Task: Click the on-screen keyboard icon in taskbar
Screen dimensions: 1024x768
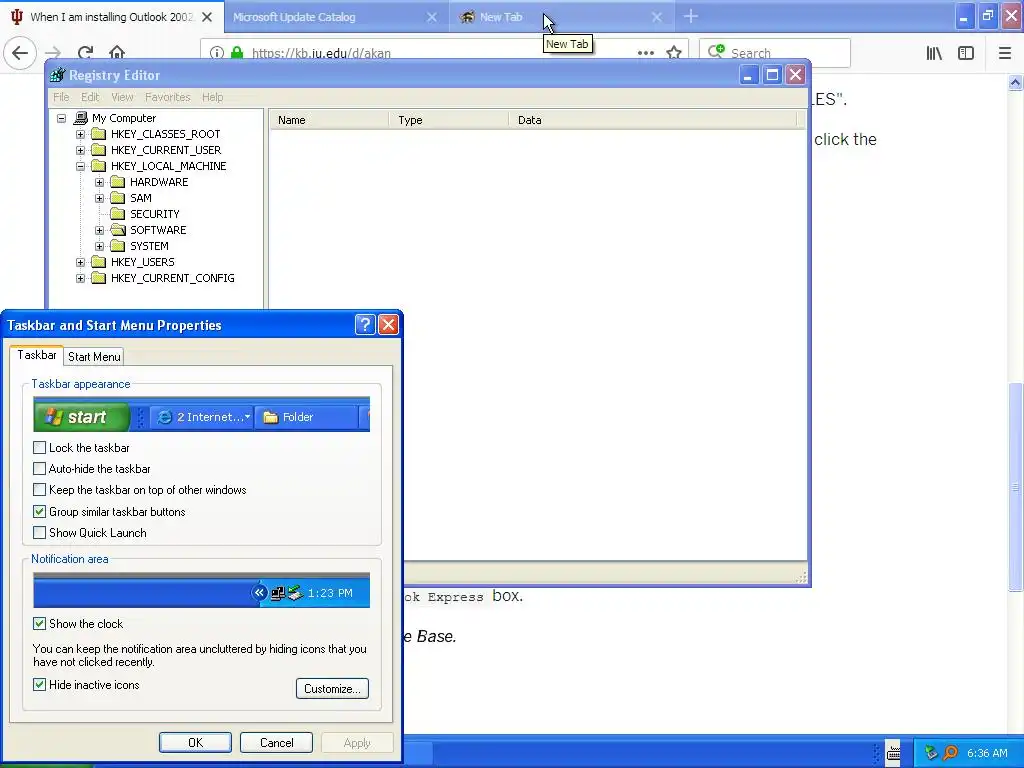Action: 893,753
